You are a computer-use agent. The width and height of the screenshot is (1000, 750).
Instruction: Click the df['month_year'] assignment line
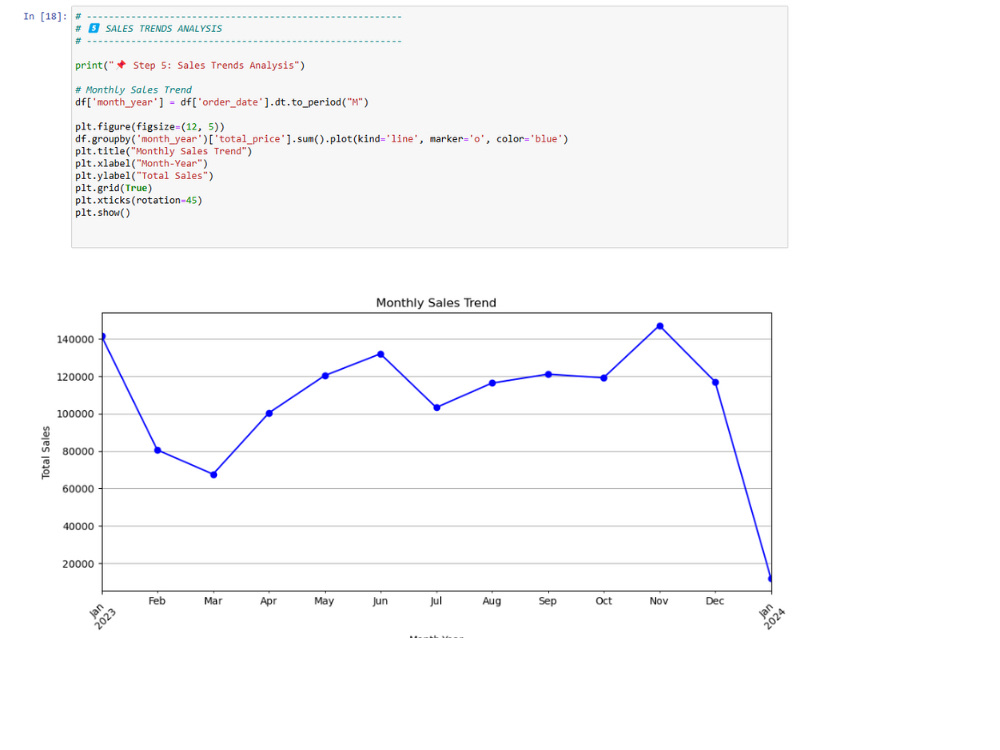(222, 102)
